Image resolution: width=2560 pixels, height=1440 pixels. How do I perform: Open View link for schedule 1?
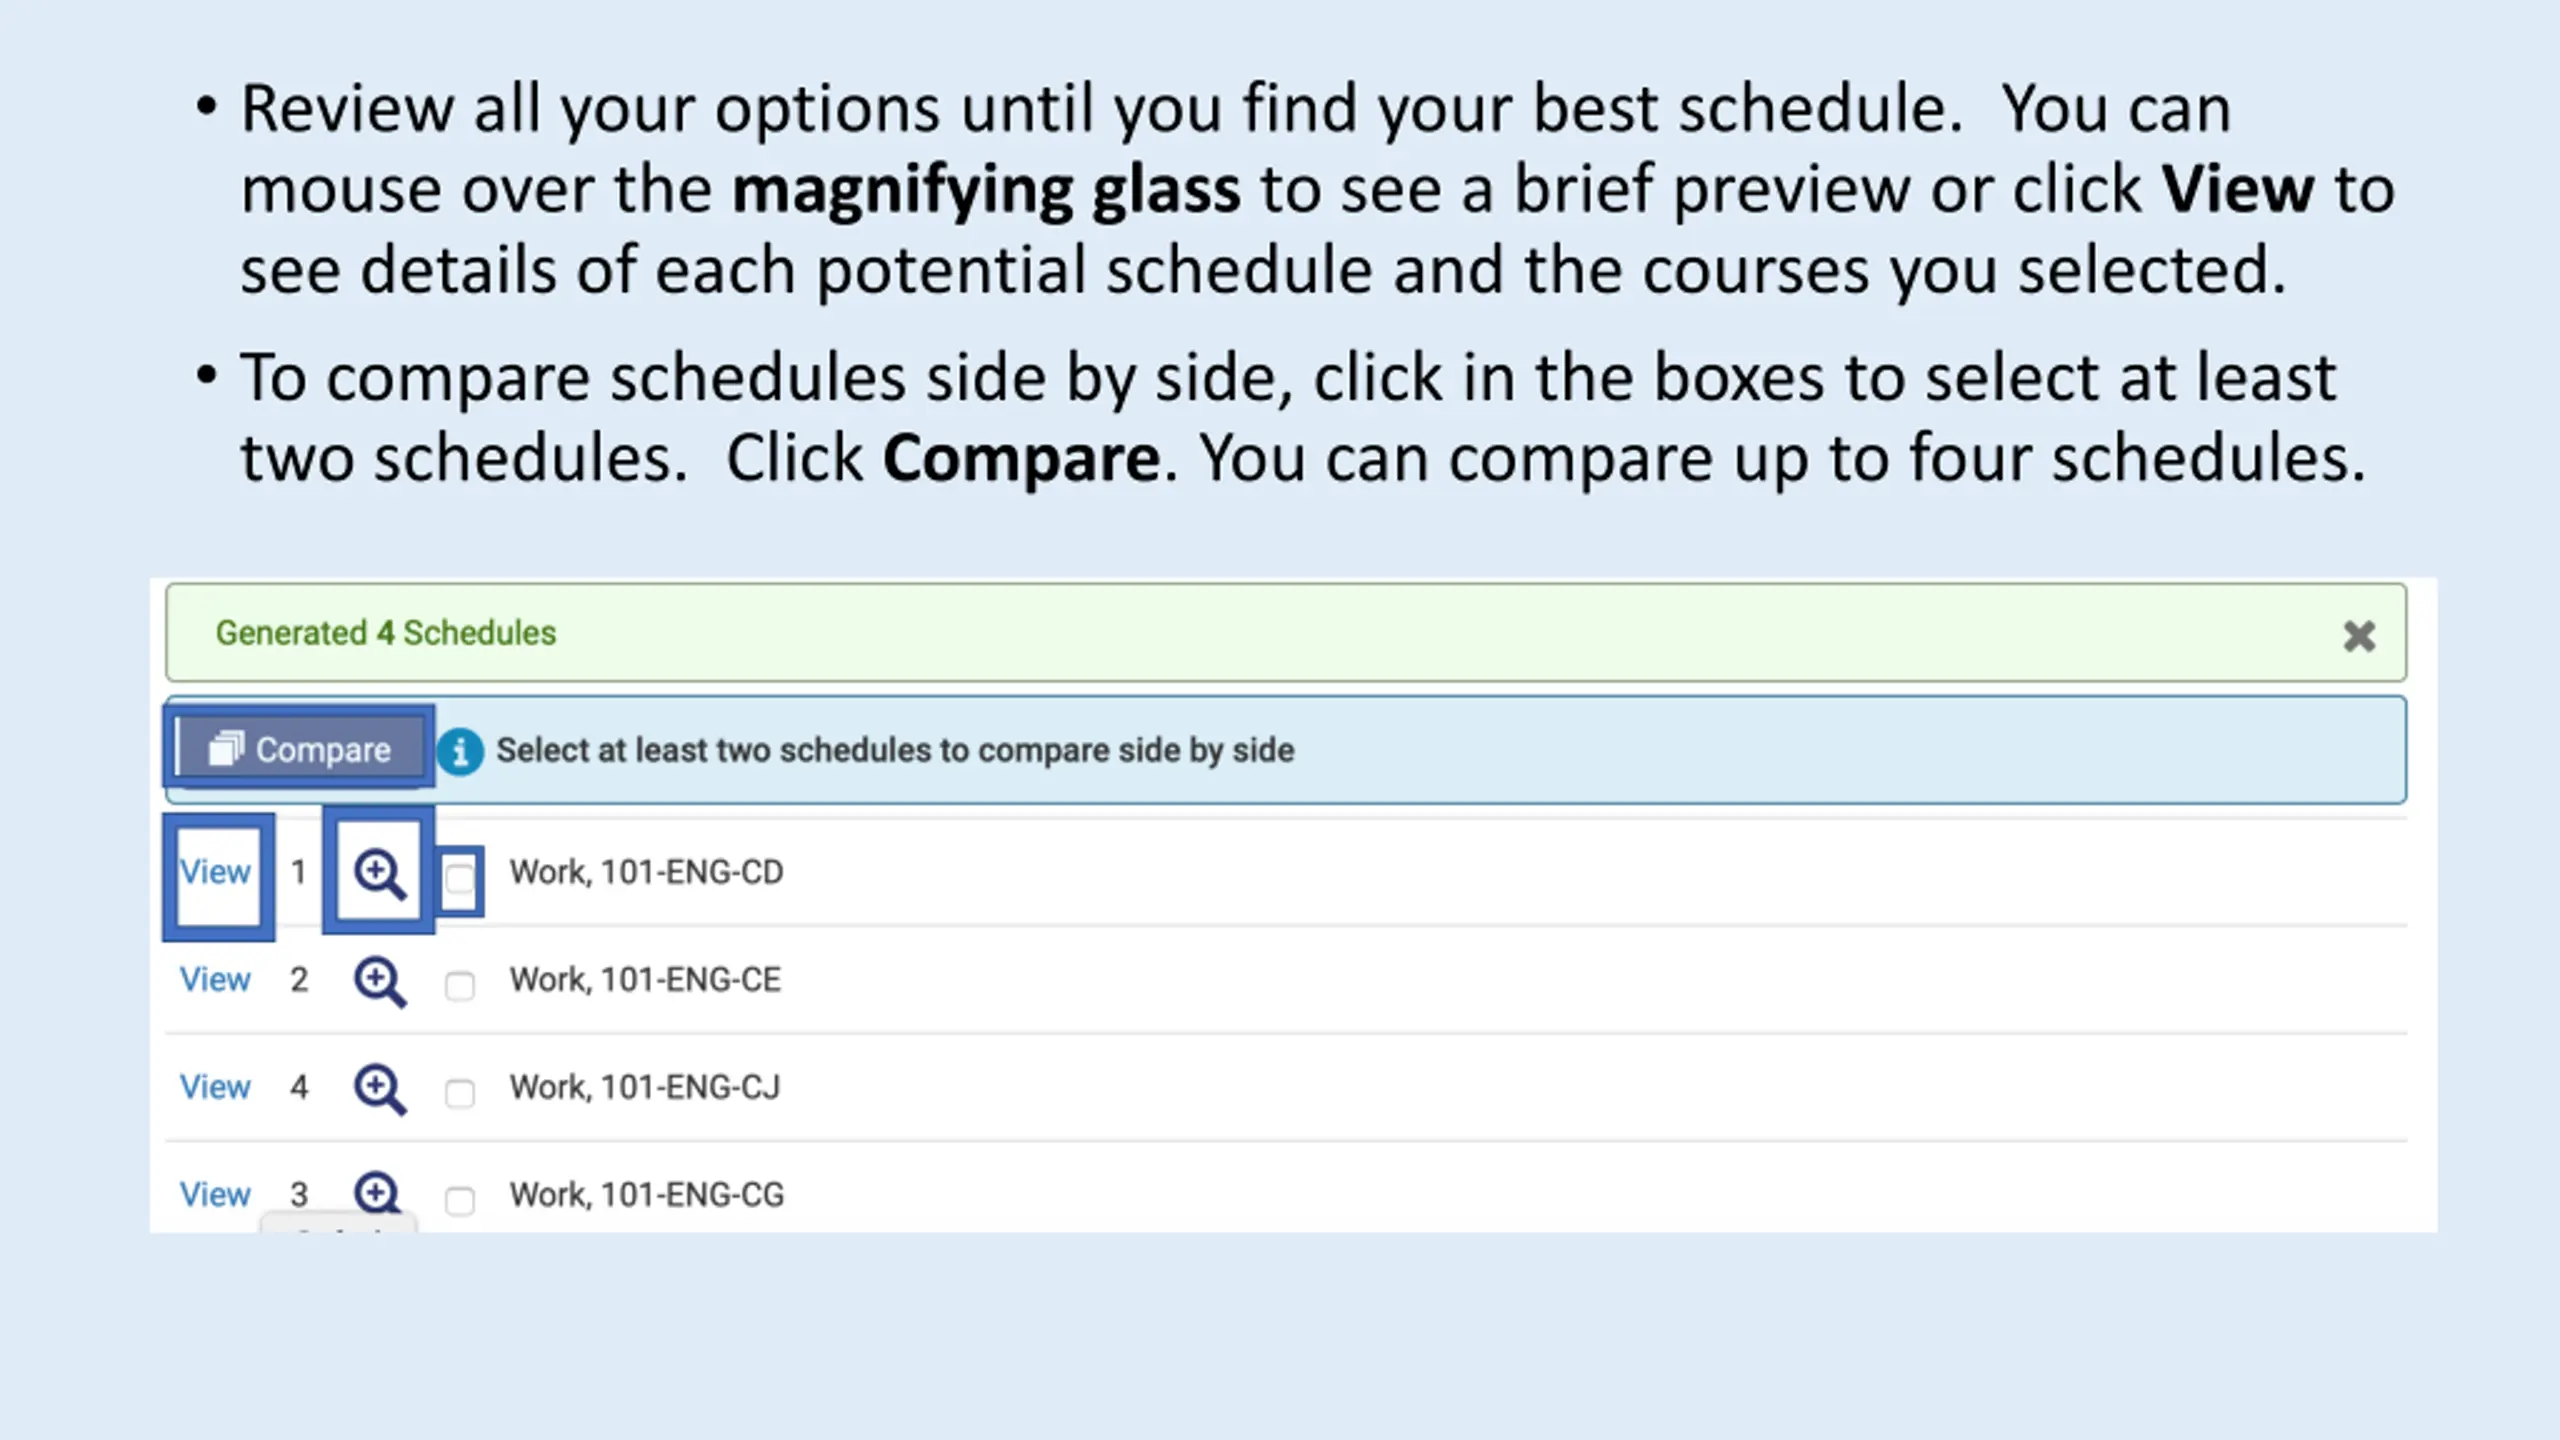[x=215, y=872]
